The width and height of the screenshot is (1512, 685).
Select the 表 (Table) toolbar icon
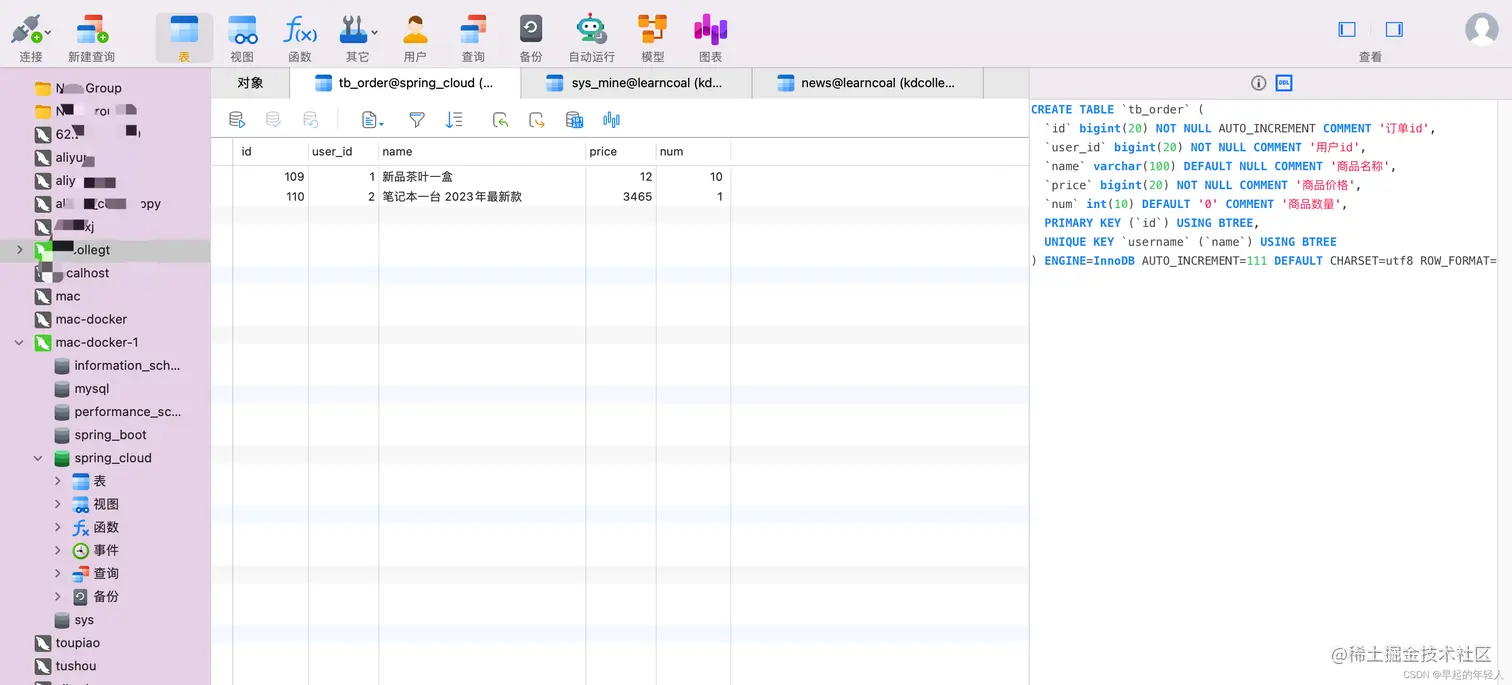coord(184,37)
